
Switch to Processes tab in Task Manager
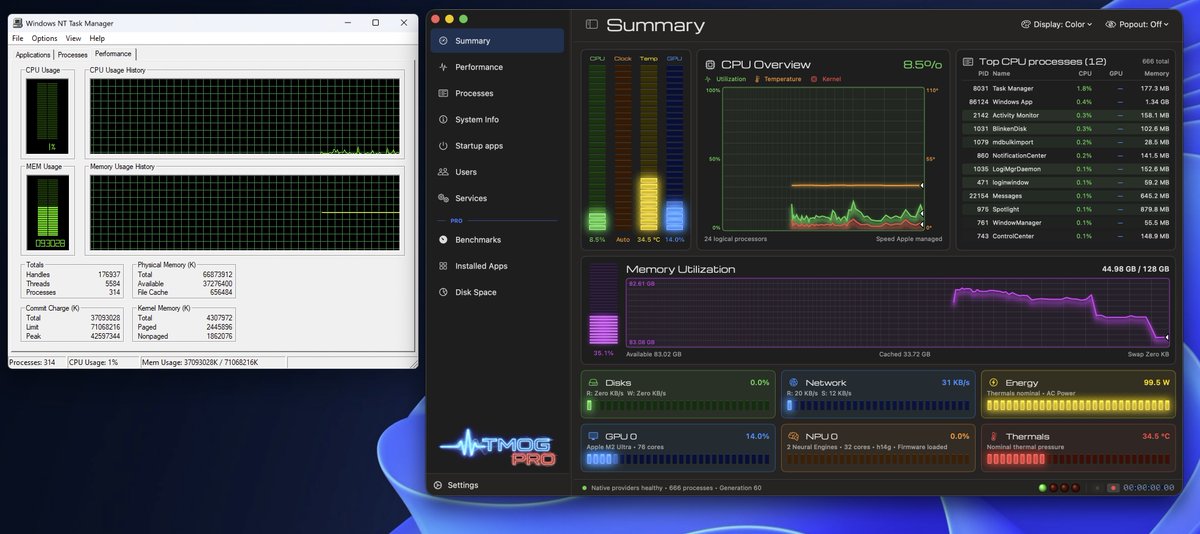point(73,55)
